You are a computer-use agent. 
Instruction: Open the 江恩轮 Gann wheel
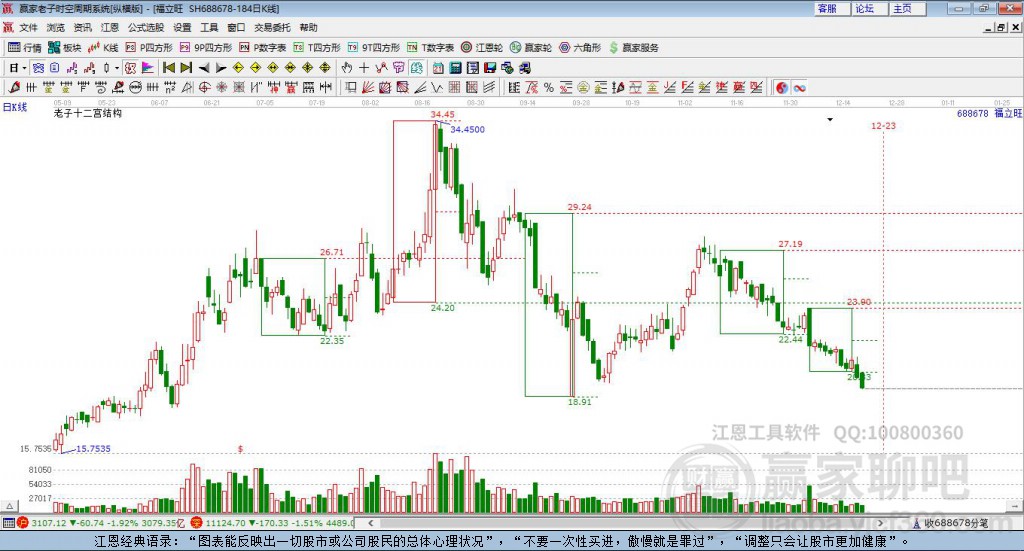click(482, 48)
